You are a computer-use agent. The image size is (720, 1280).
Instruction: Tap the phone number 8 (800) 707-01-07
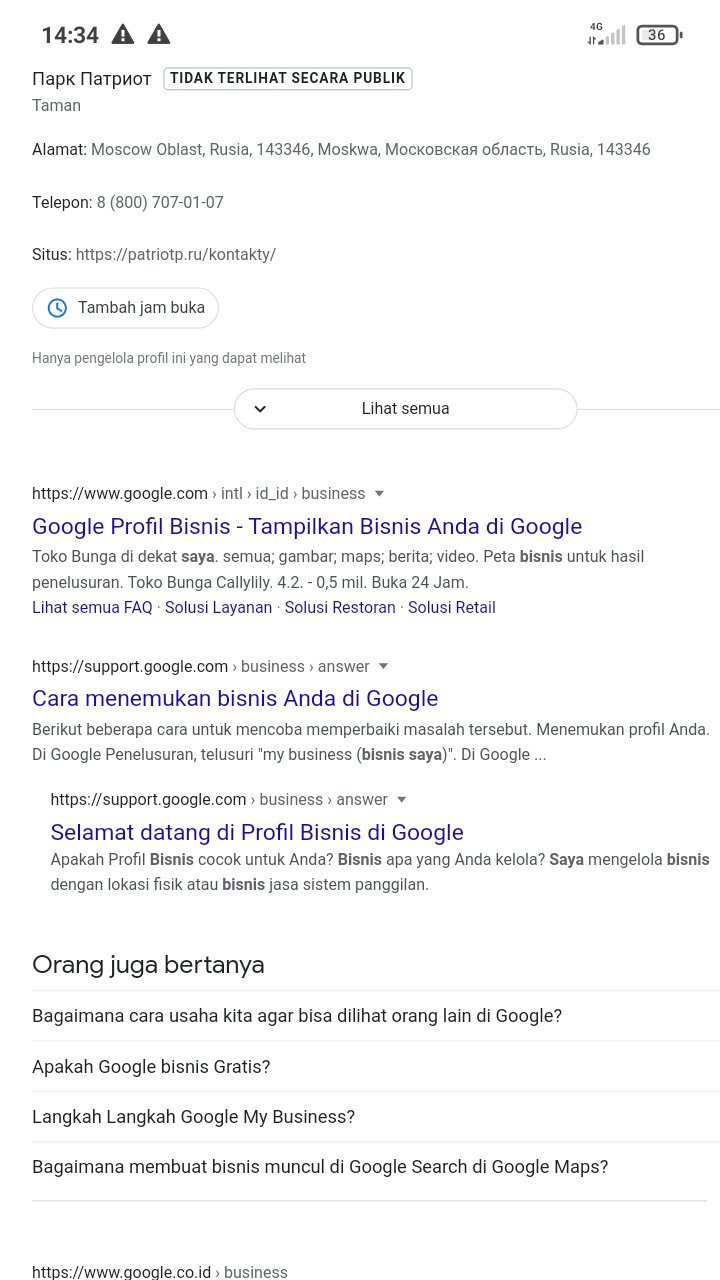coord(160,202)
